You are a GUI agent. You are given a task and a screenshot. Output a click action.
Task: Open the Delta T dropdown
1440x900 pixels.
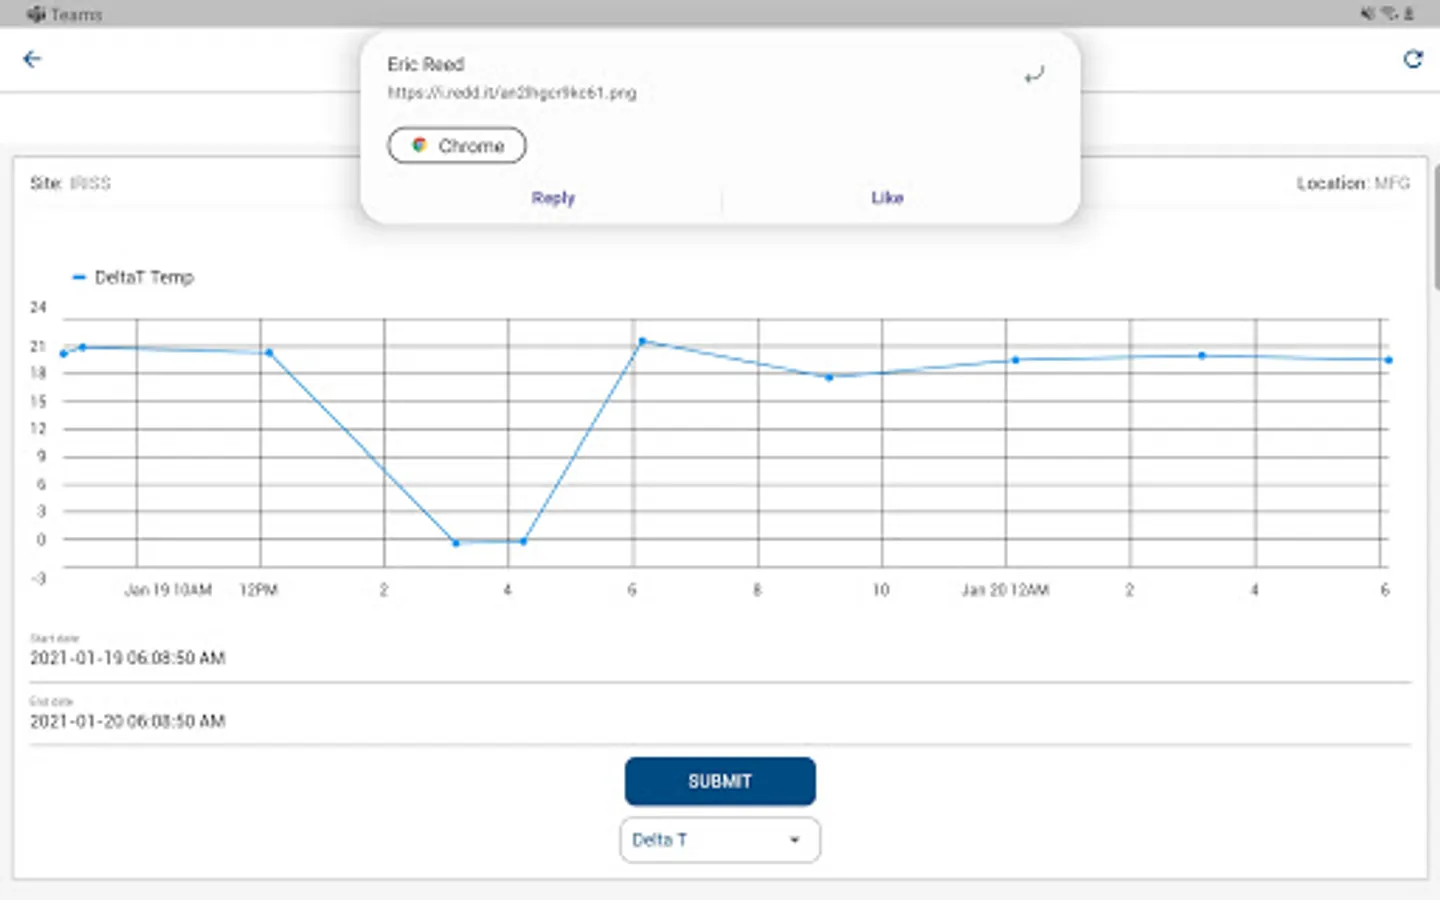tap(720, 840)
